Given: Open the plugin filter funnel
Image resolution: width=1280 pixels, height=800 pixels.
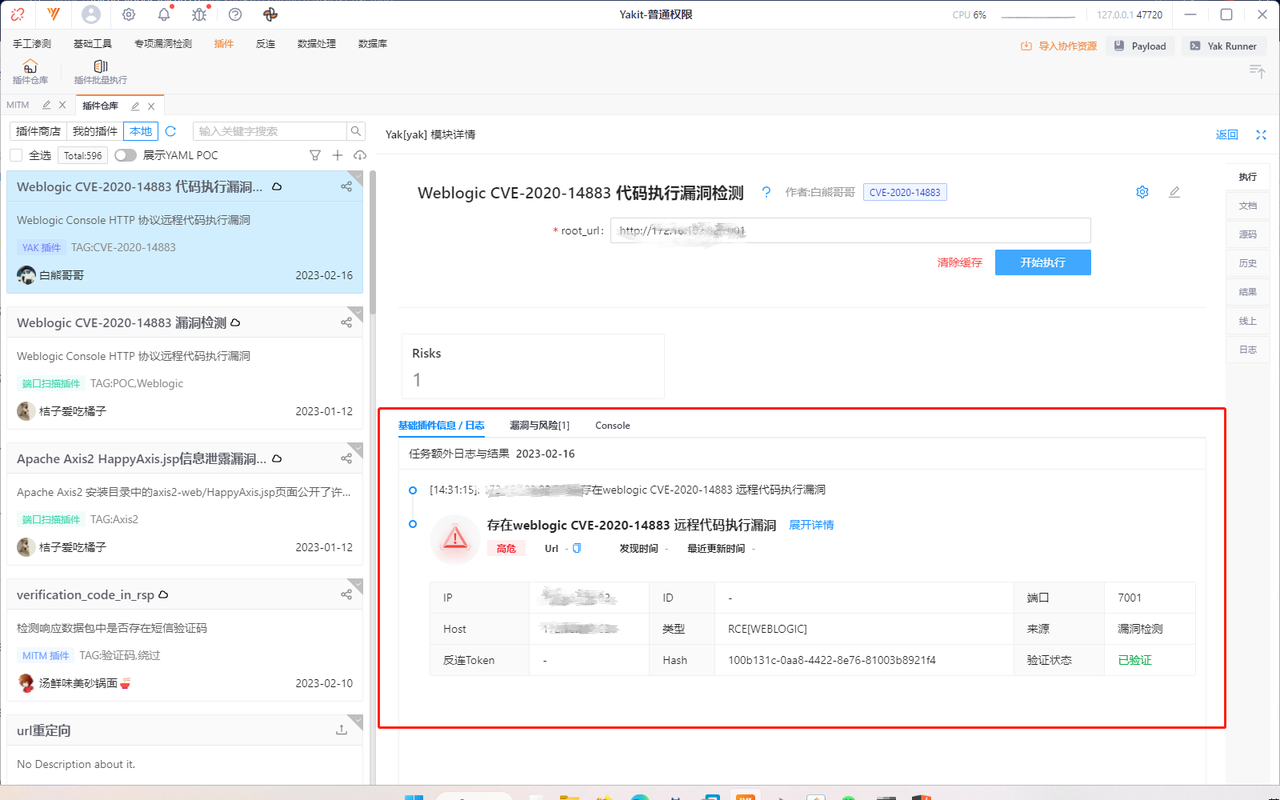Looking at the screenshot, I should click(x=315, y=155).
